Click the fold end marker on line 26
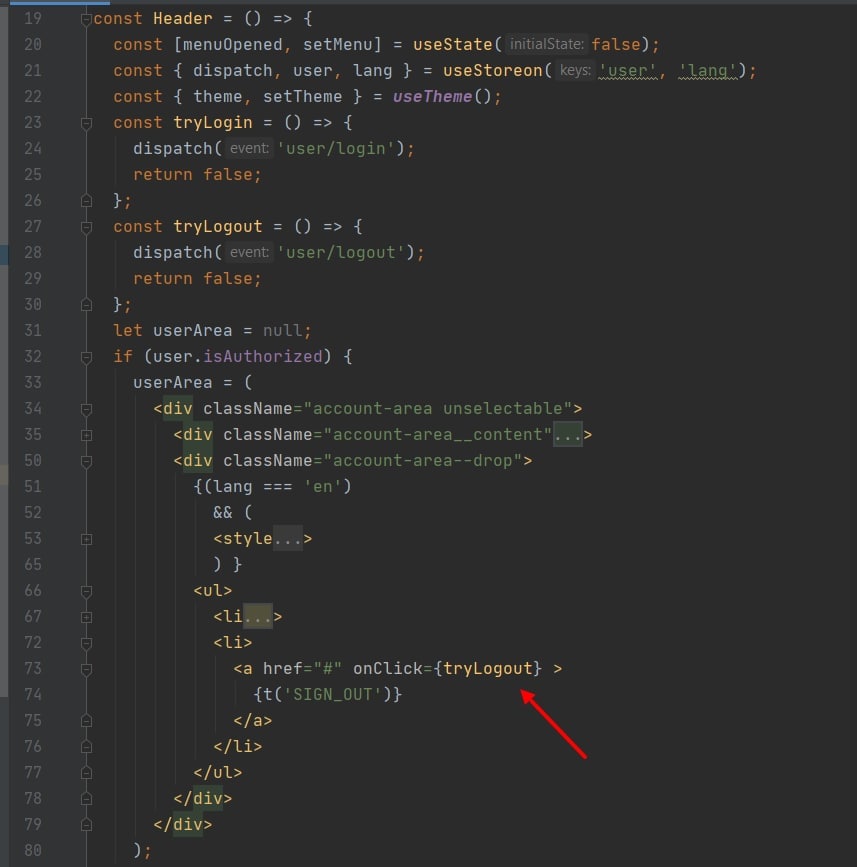The height and width of the screenshot is (867, 857). coord(86,200)
